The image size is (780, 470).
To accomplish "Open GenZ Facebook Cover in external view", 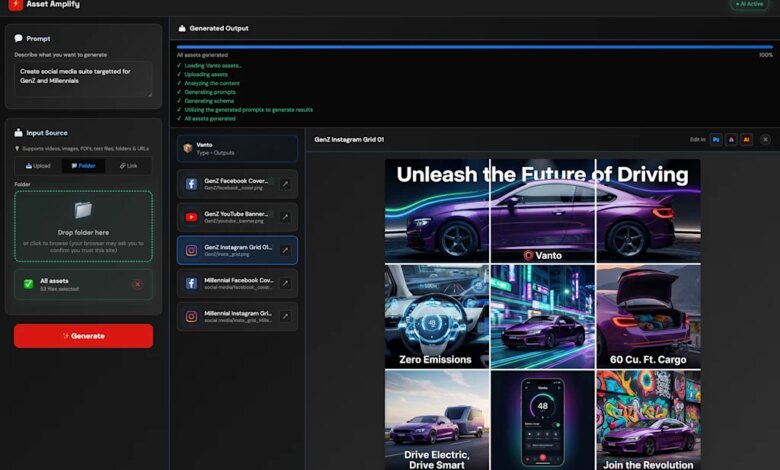I will point(285,184).
